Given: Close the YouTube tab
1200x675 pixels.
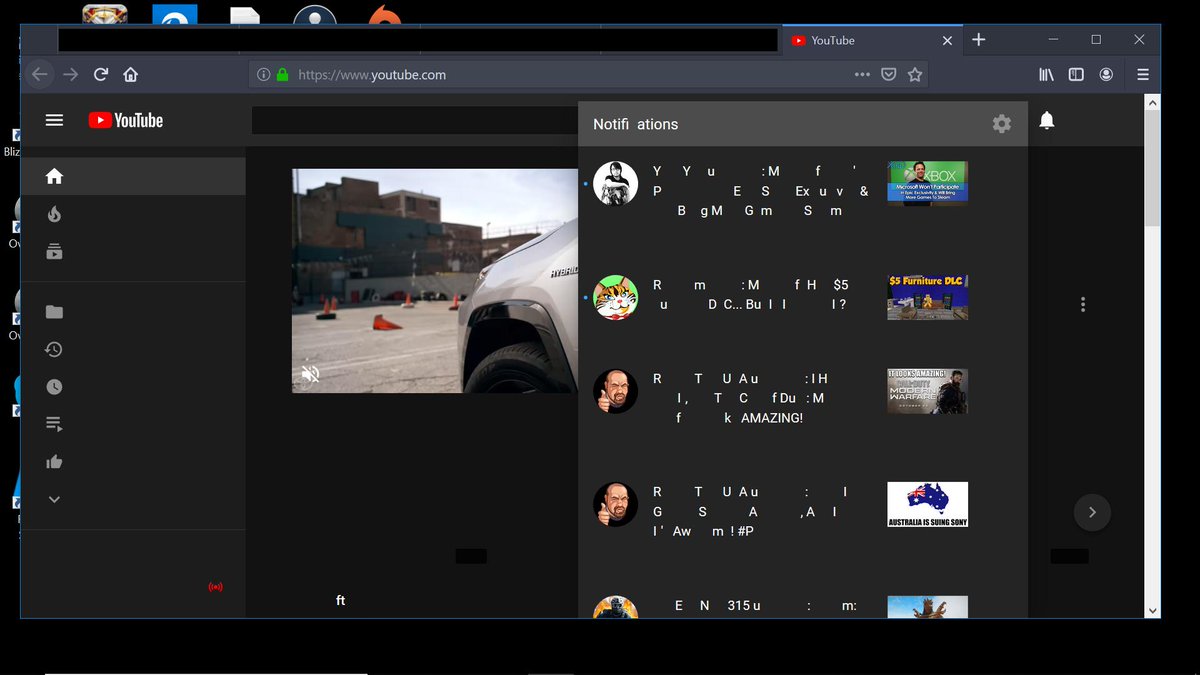Looking at the screenshot, I should 947,40.
